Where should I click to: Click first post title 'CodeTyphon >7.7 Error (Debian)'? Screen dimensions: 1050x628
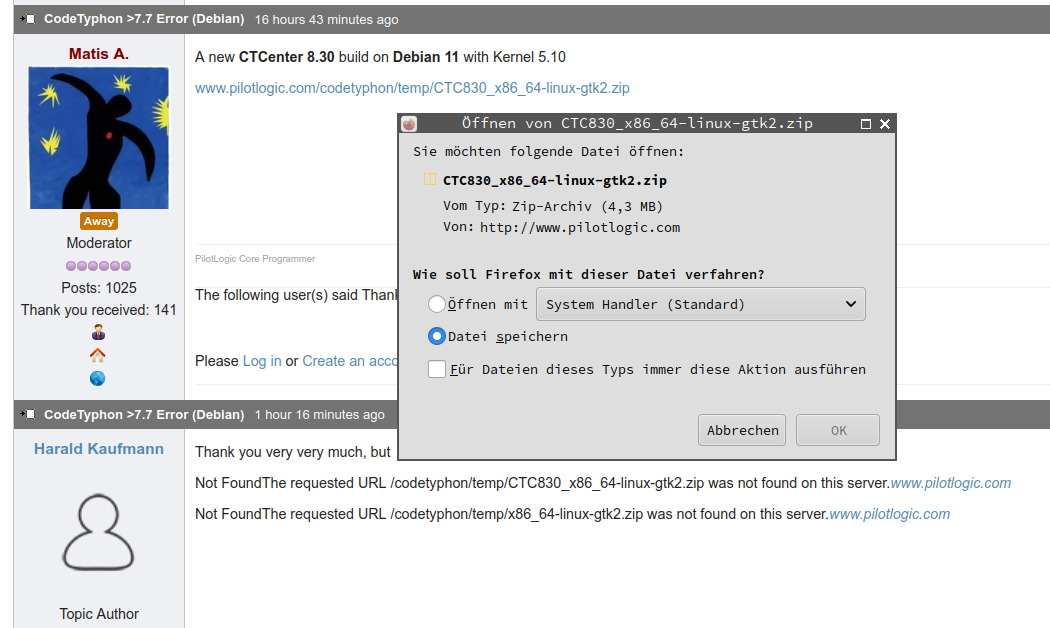(x=144, y=19)
